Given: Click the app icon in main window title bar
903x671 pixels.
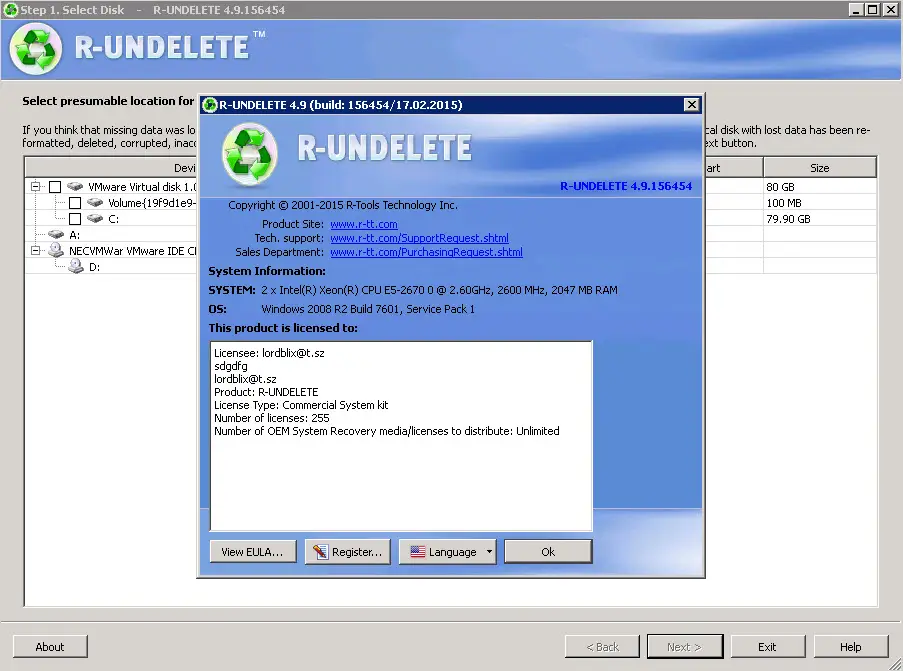Looking at the screenshot, I should 11,10.
